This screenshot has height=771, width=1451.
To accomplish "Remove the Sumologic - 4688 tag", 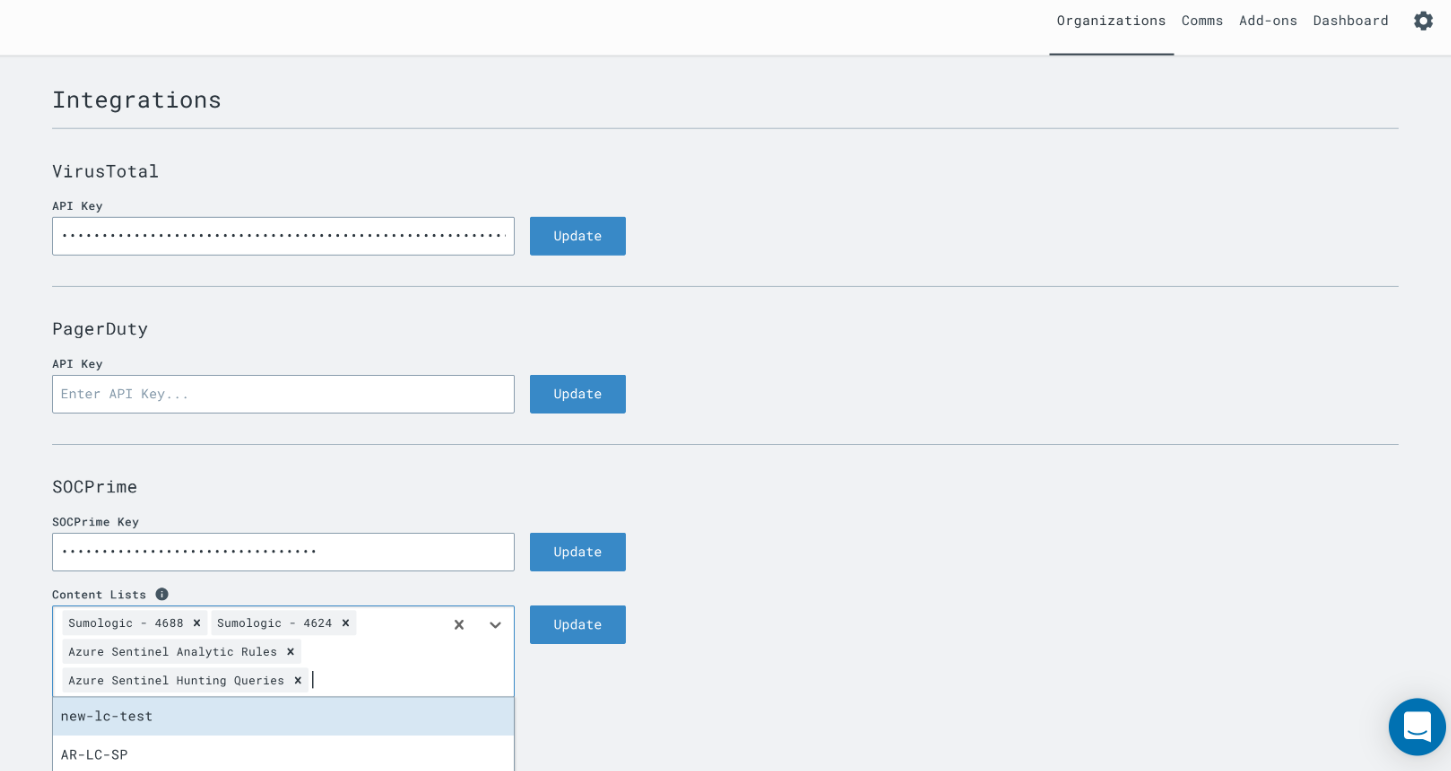I will pyautogui.click(x=197, y=623).
